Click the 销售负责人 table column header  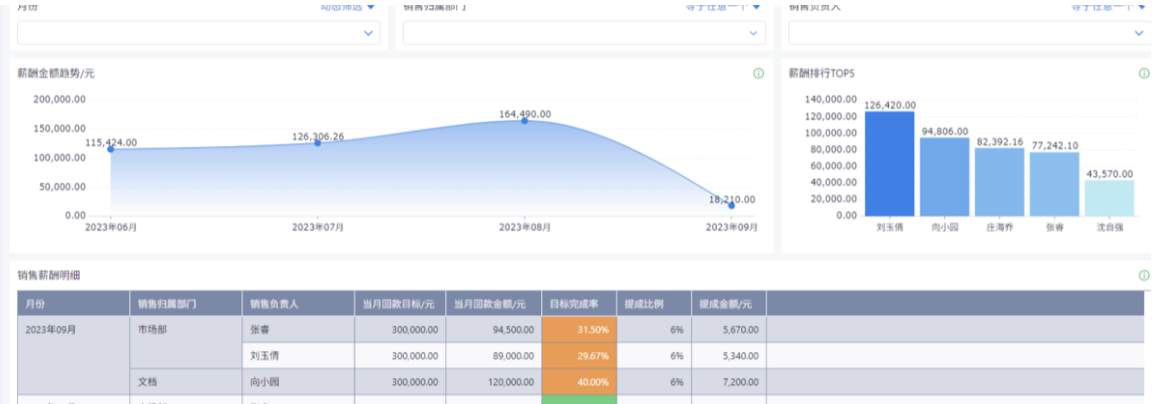point(298,303)
